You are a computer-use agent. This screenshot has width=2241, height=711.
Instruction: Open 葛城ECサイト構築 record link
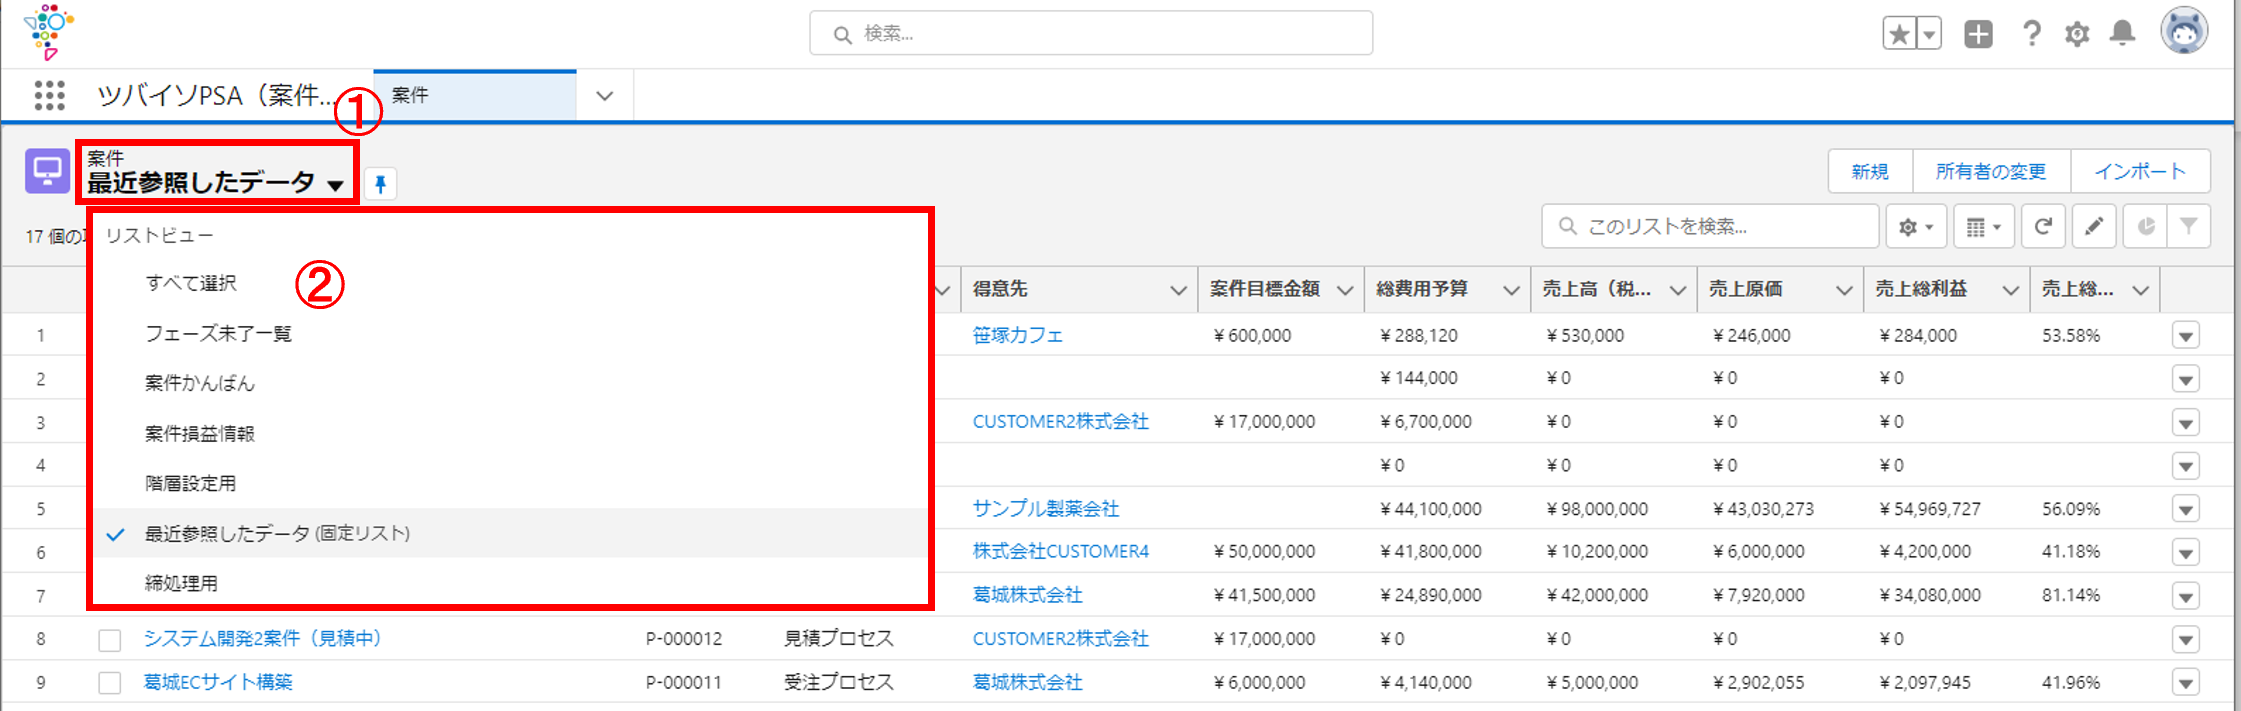tap(218, 682)
